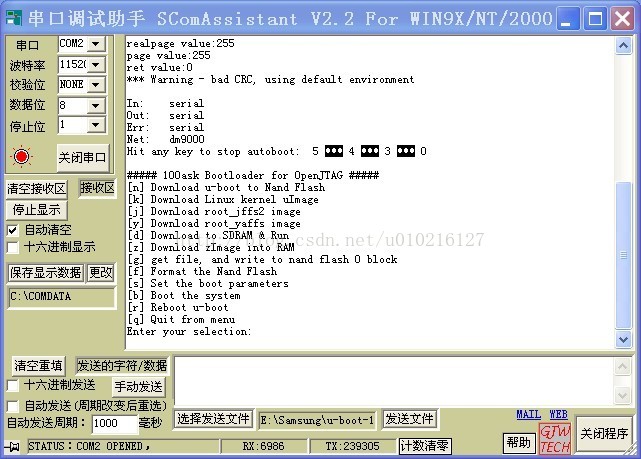The height and width of the screenshot is (459, 641).
Task: Minimize the SComAssistant window
Action: coord(568,19)
